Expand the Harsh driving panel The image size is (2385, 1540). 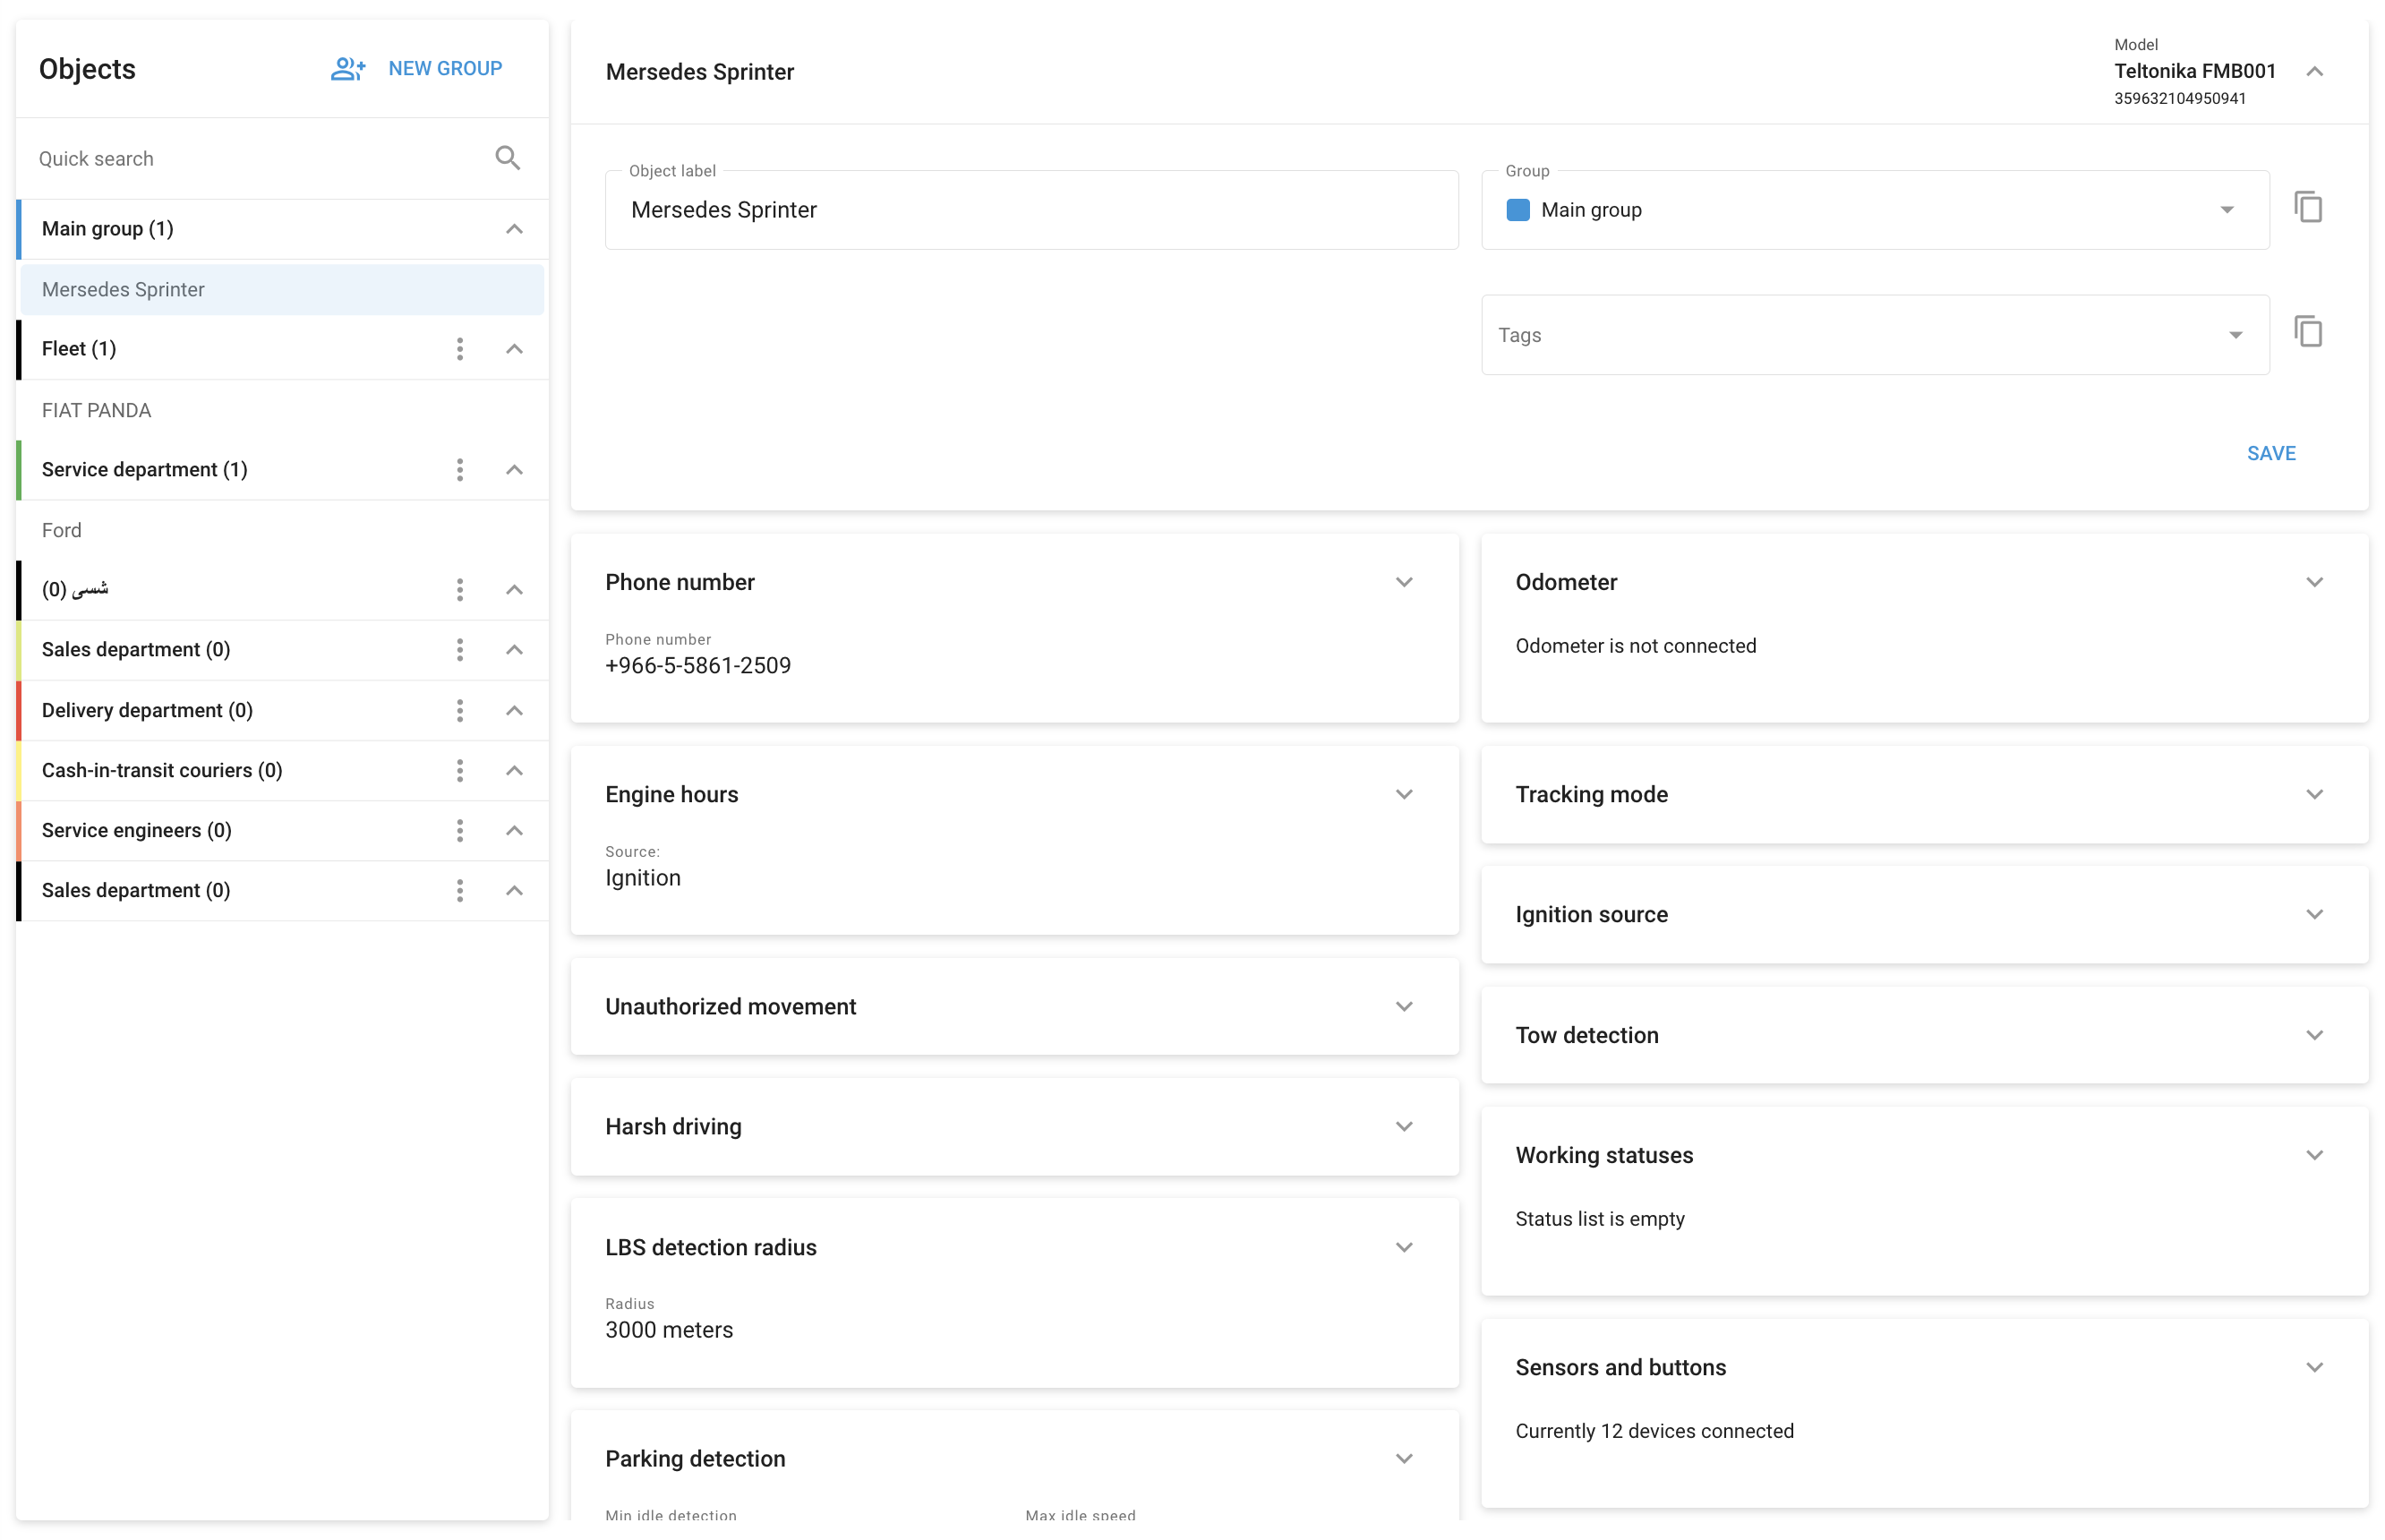coord(1404,1127)
